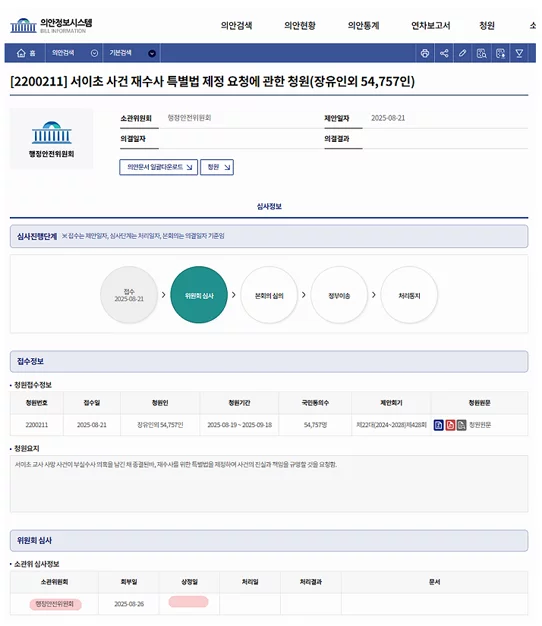Open the 연차보고서 top menu
542x626 pixels.
pyautogui.click(x=431, y=26)
